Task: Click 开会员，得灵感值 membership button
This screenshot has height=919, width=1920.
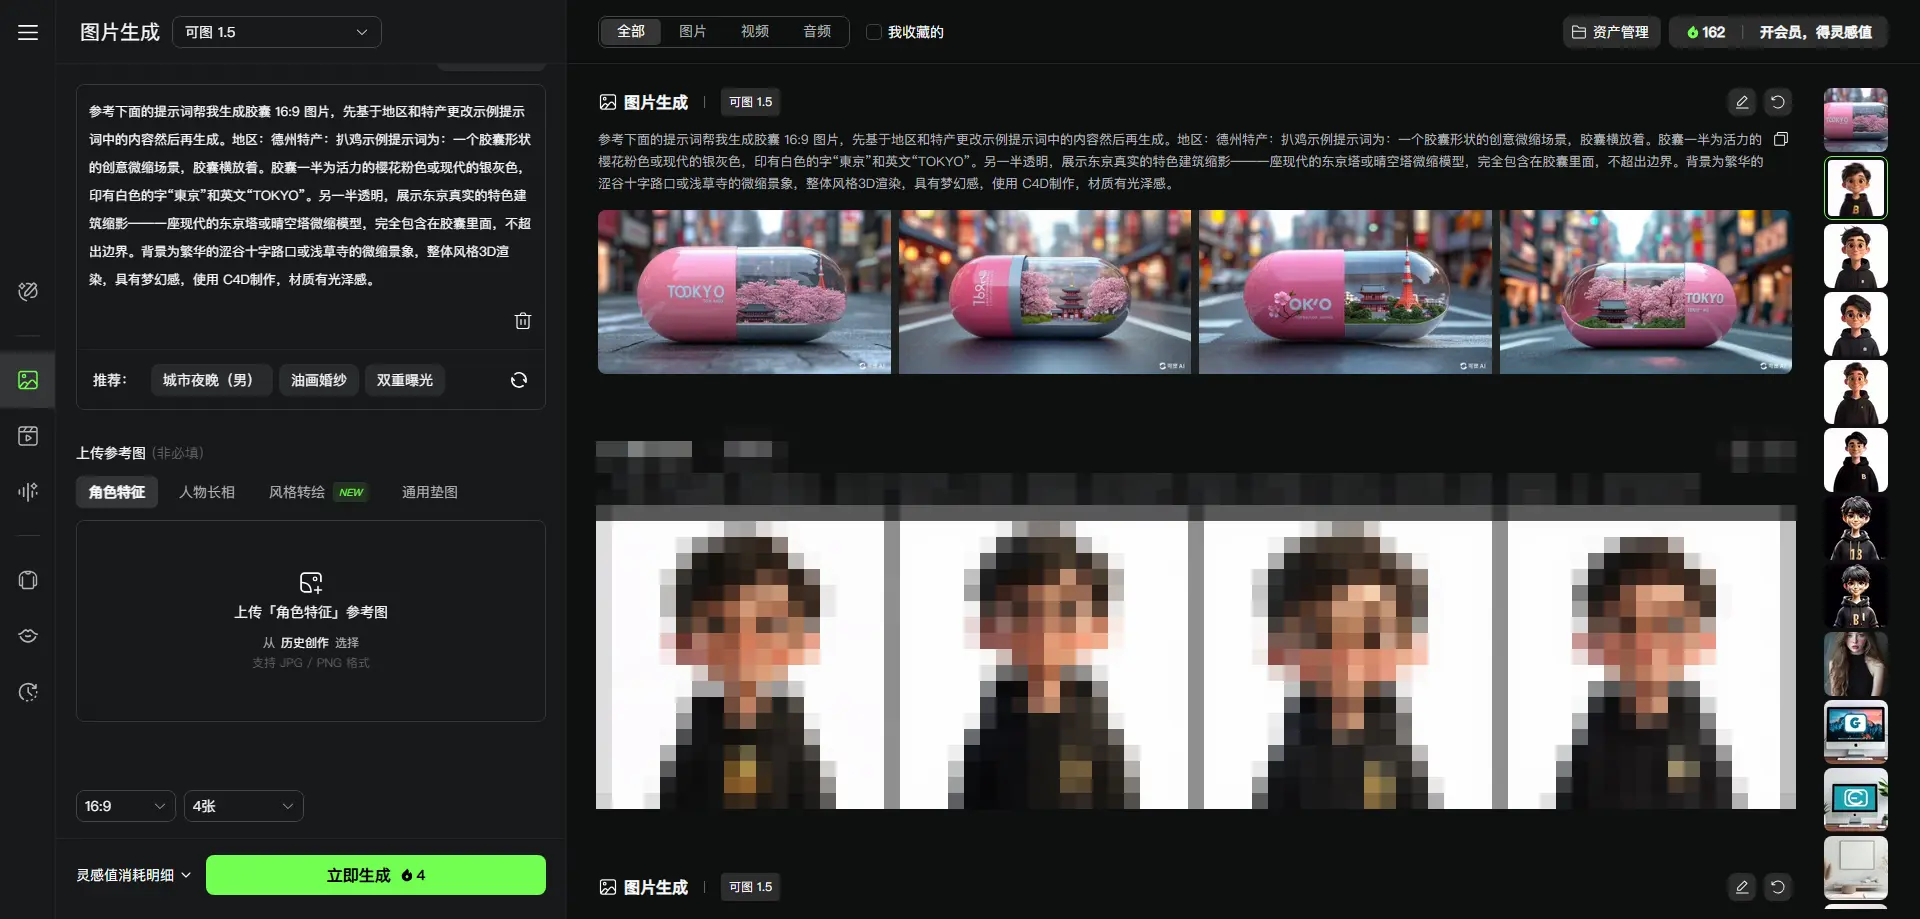Action: coord(1815,32)
